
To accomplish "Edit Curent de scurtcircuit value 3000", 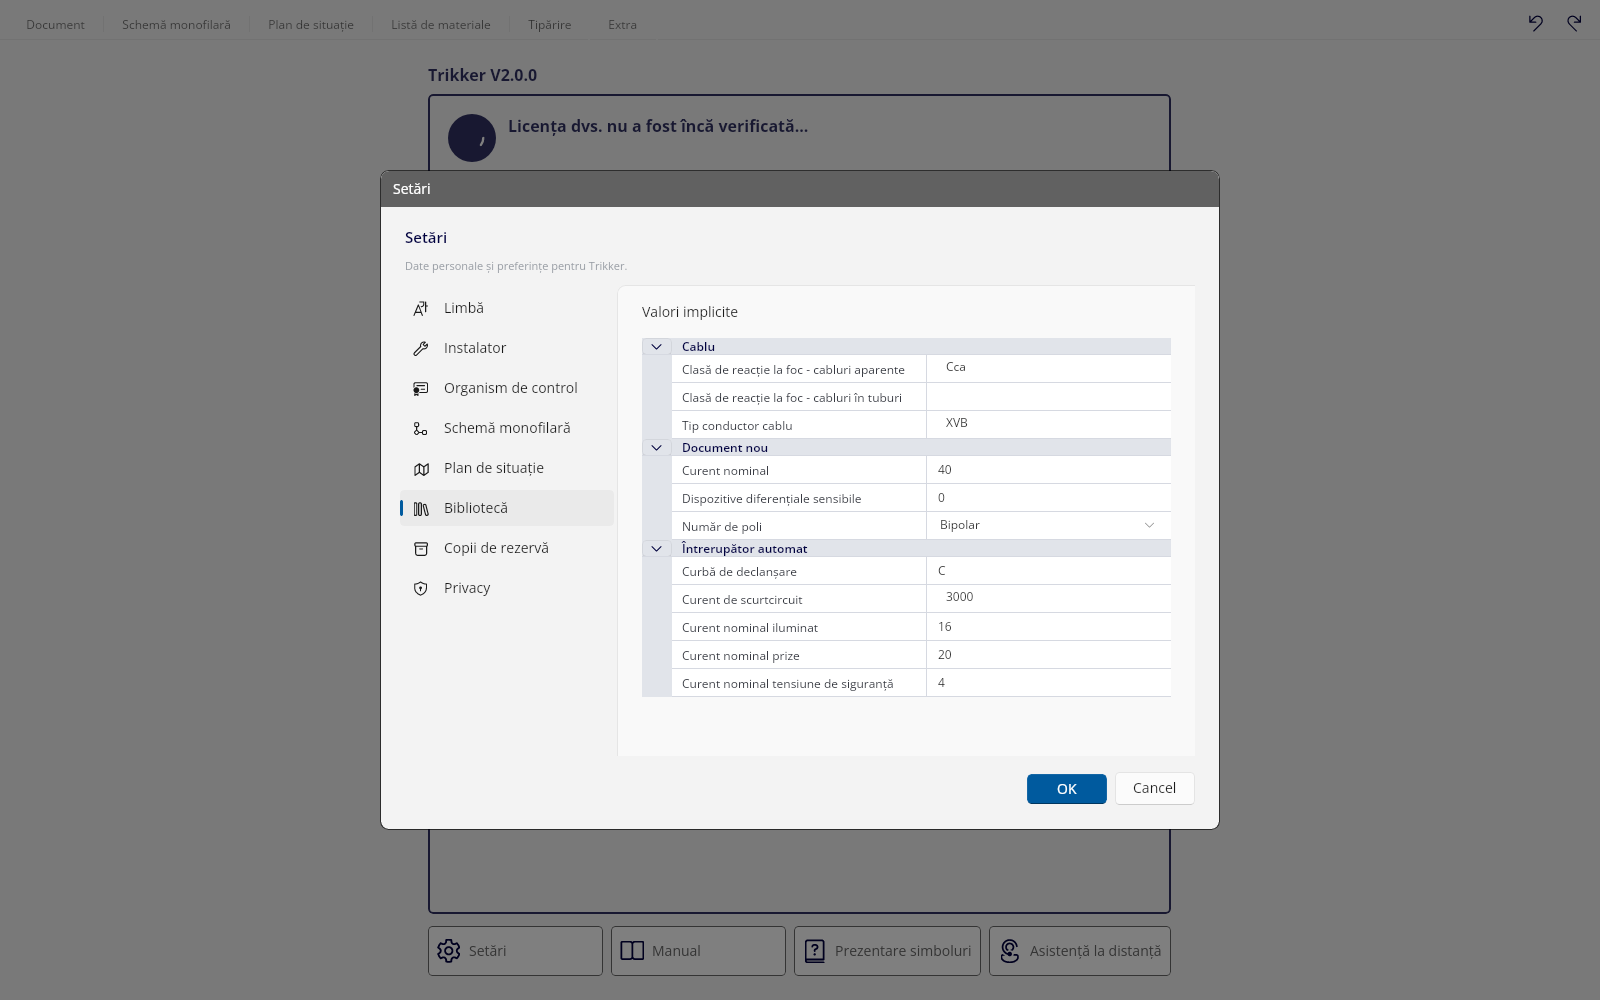I will click(x=1048, y=598).
